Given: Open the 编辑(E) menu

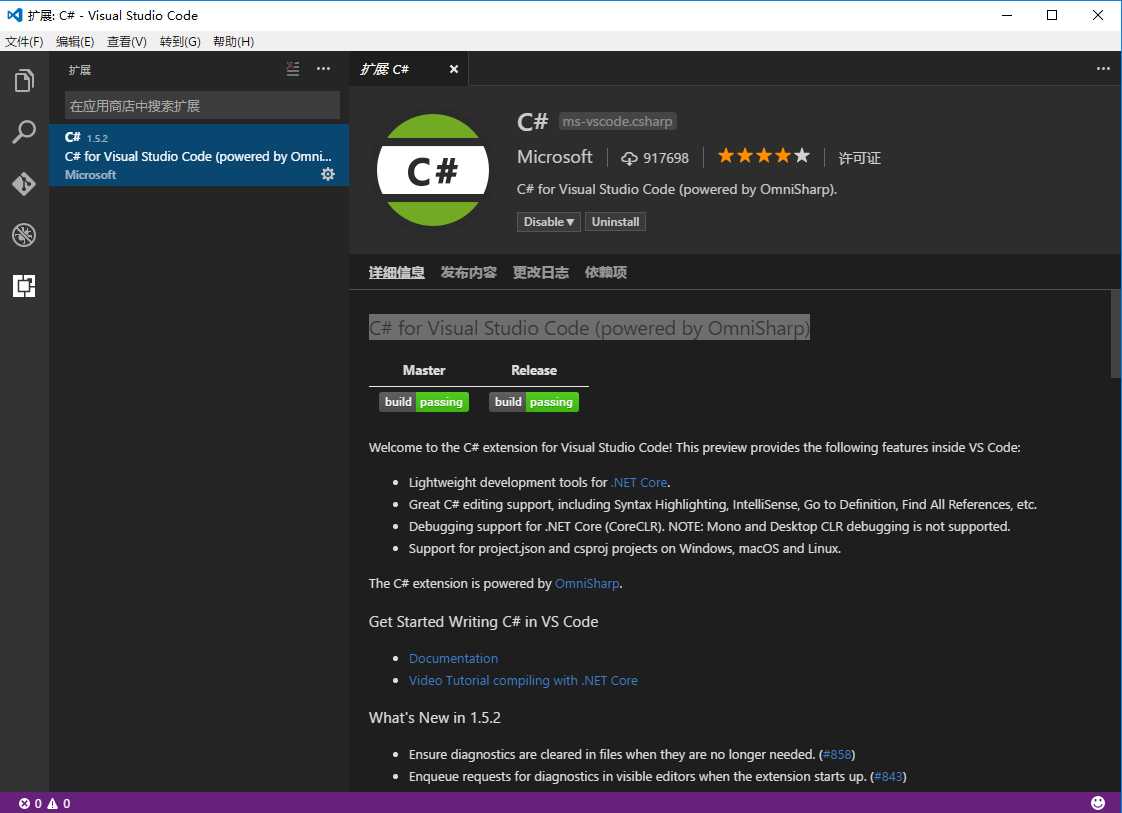Looking at the screenshot, I should [75, 42].
